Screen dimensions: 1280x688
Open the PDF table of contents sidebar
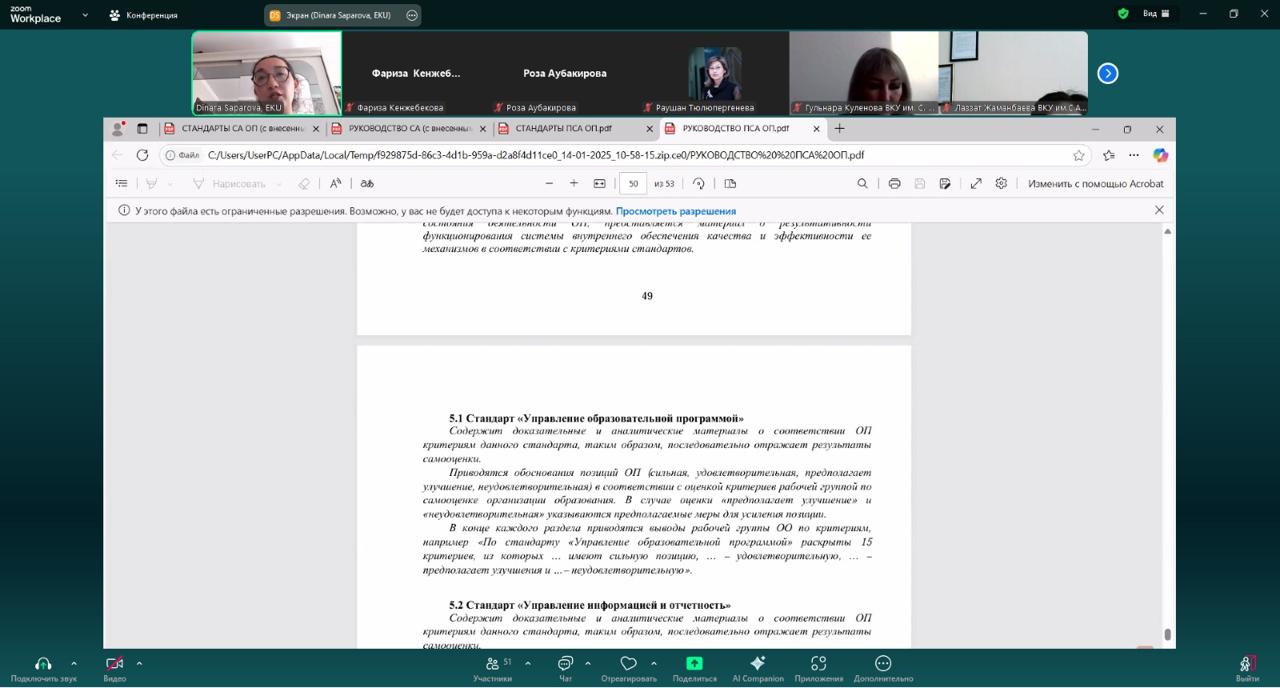pos(122,184)
